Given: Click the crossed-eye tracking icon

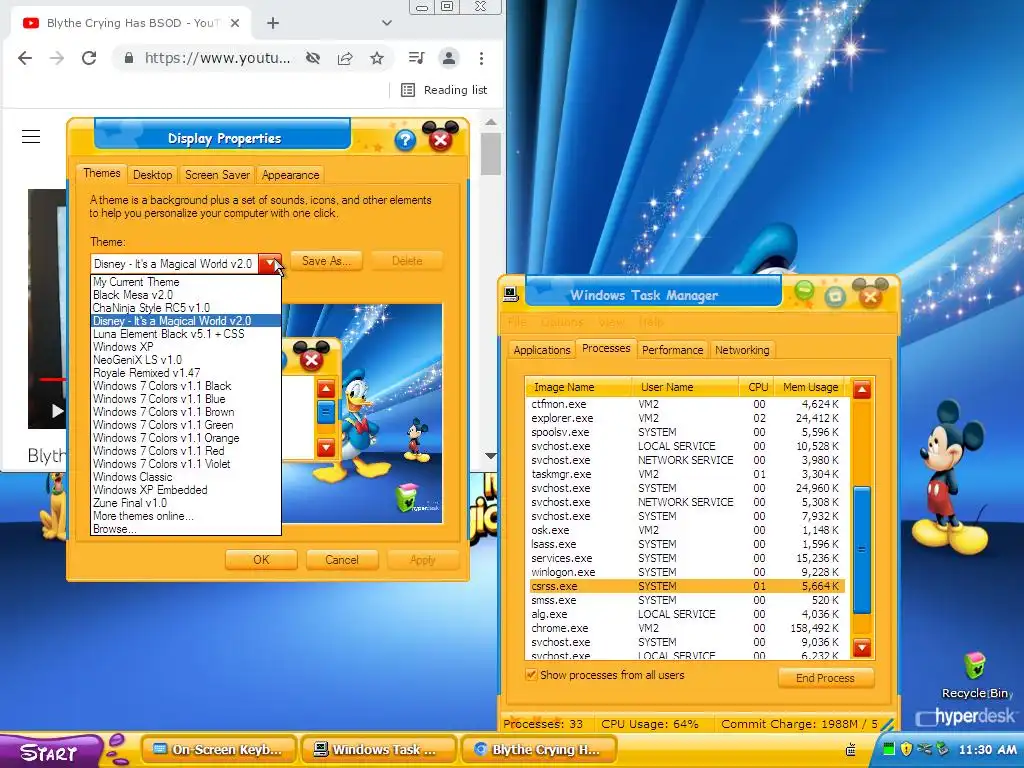Looking at the screenshot, I should (x=313, y=58).
